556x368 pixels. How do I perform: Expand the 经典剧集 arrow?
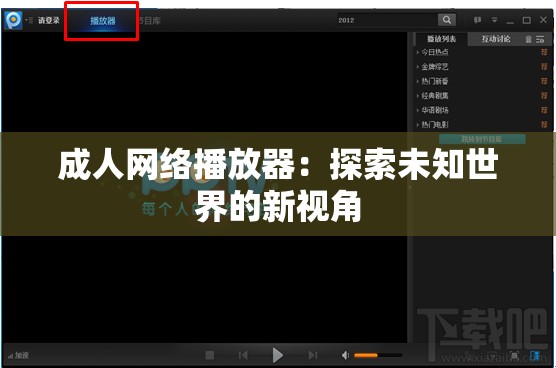point(418,96)
